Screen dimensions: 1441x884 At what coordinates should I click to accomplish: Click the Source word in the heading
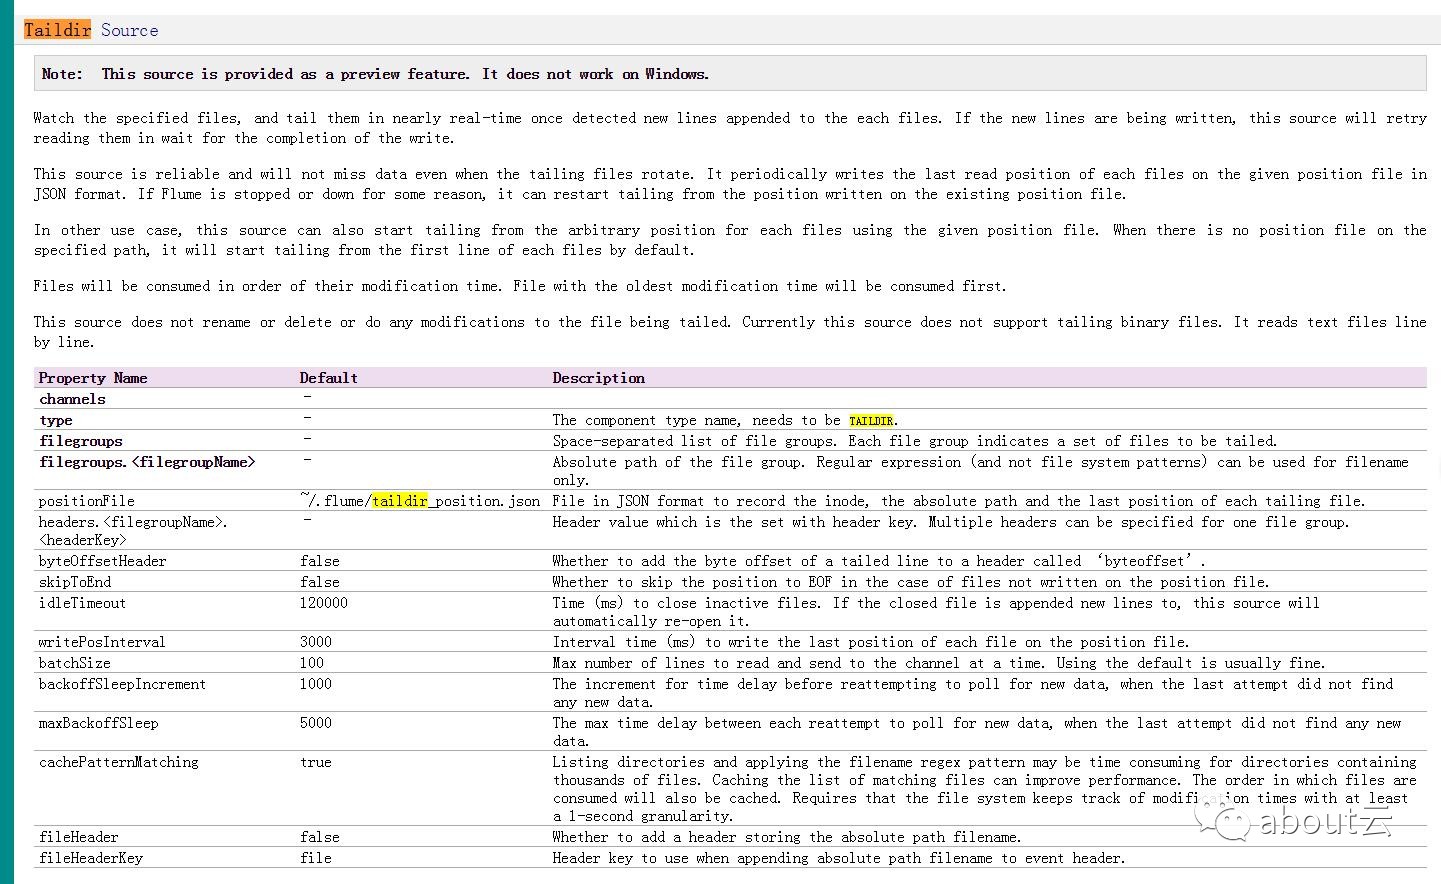tap(129, 30)
